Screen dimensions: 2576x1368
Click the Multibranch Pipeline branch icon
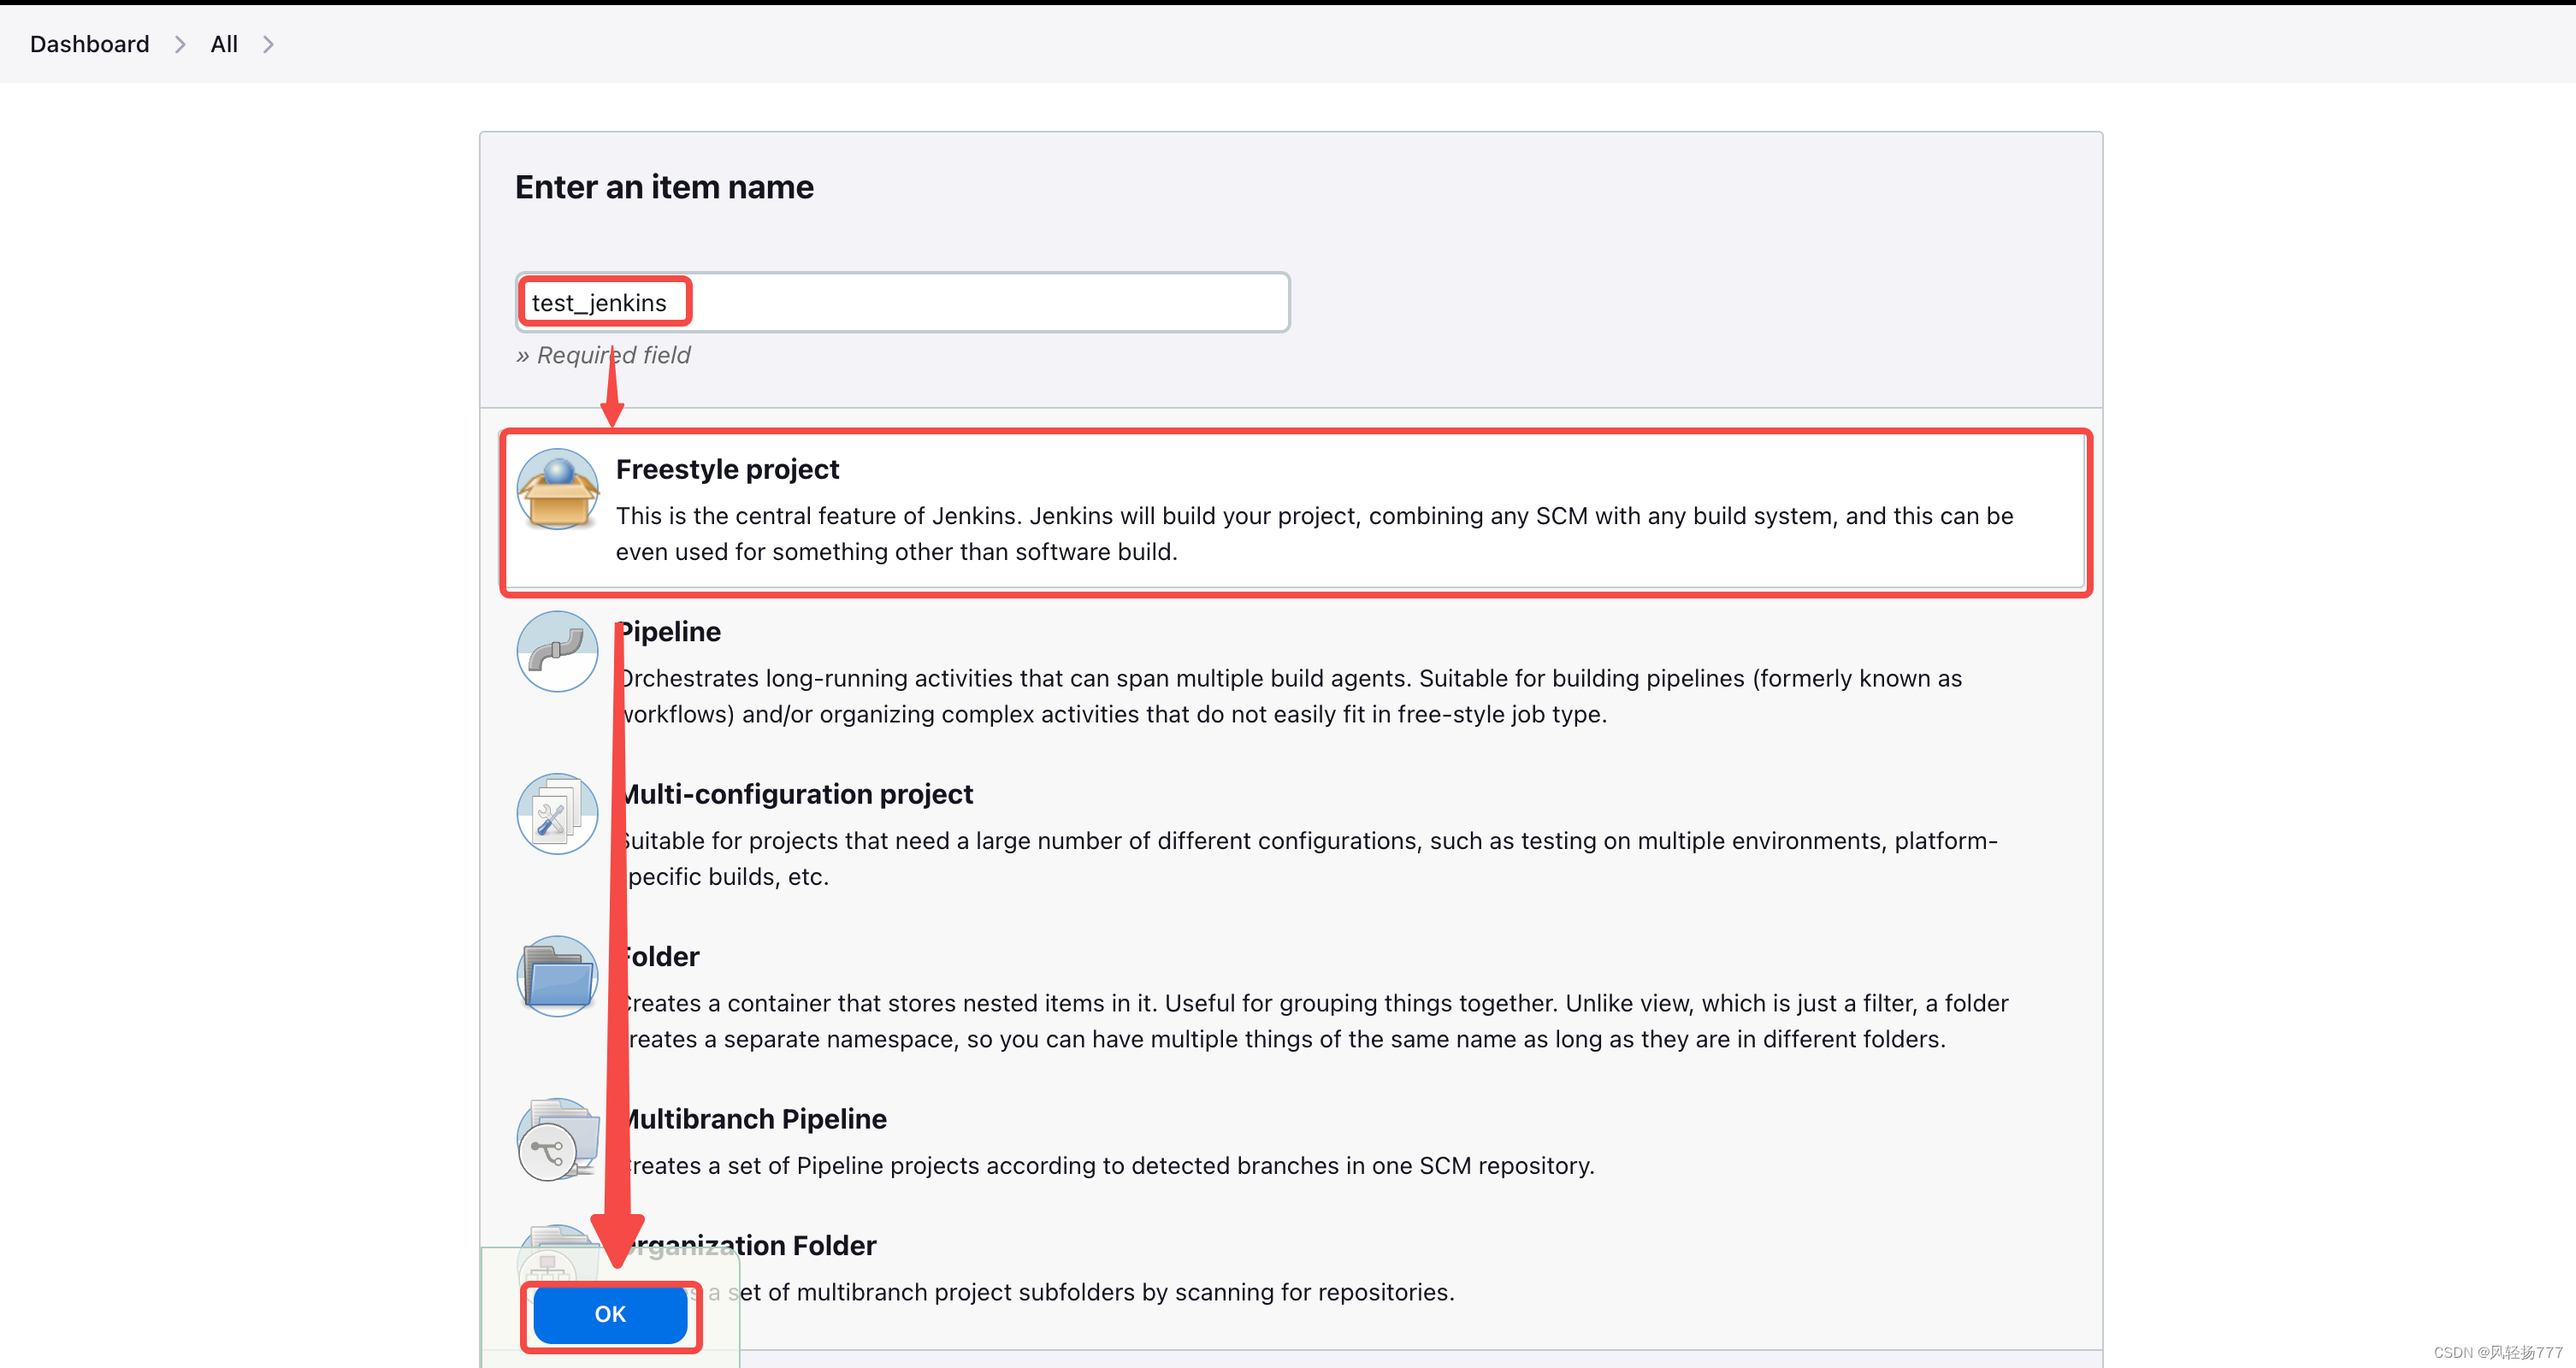pos(557,1139)
